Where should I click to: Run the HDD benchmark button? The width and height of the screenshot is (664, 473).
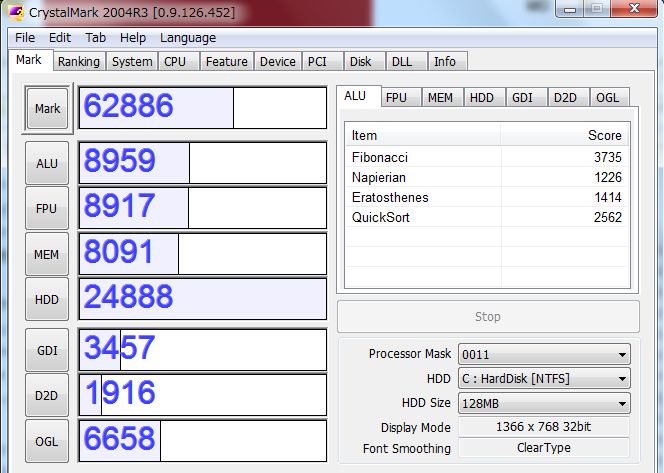tap(47, 299)
